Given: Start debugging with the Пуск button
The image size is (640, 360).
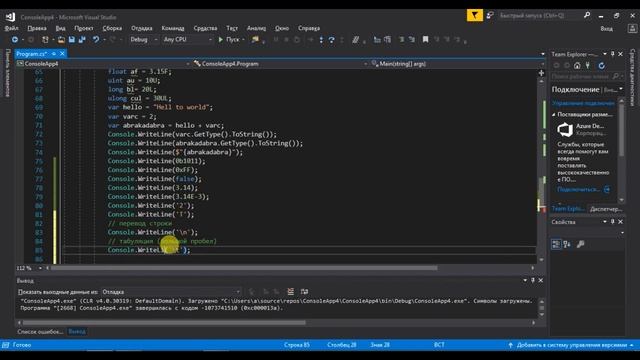Looking at the screenshot, I should (229, 40).
